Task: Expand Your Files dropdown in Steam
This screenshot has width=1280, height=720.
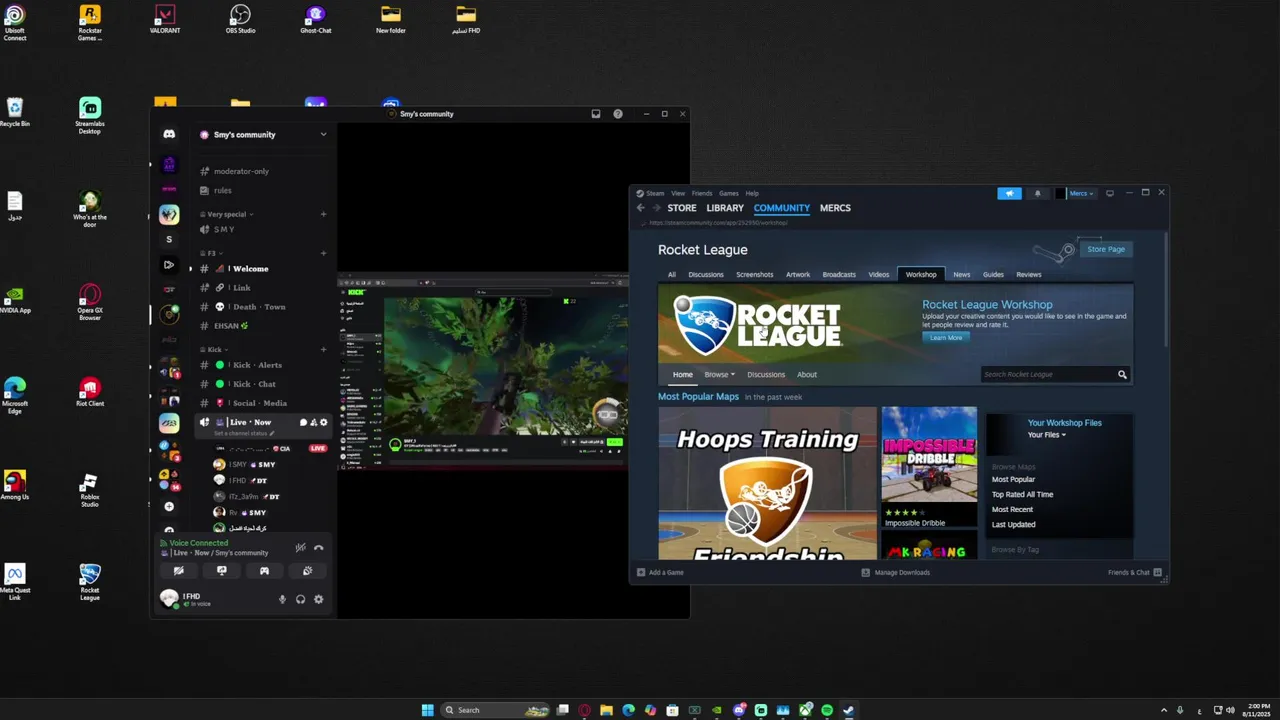Action: tap(1046, 435)
